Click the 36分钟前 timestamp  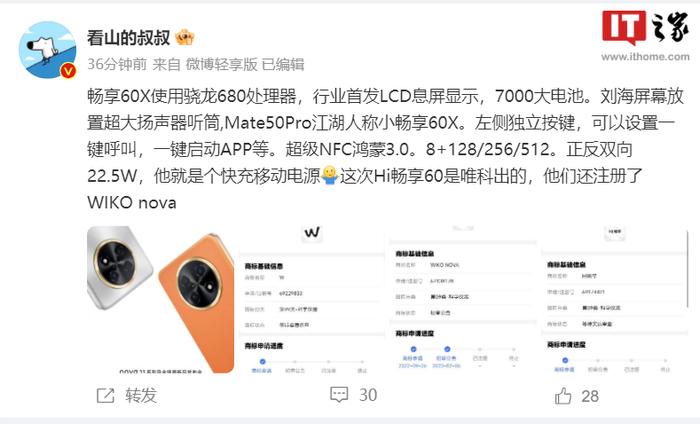tap(117, 64)
